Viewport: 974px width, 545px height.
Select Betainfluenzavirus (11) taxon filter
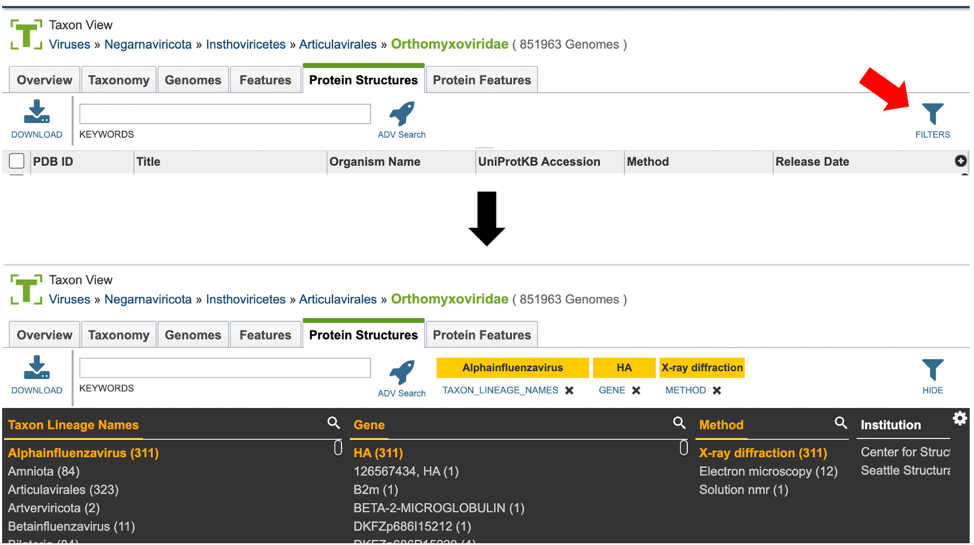click(71, 526)
